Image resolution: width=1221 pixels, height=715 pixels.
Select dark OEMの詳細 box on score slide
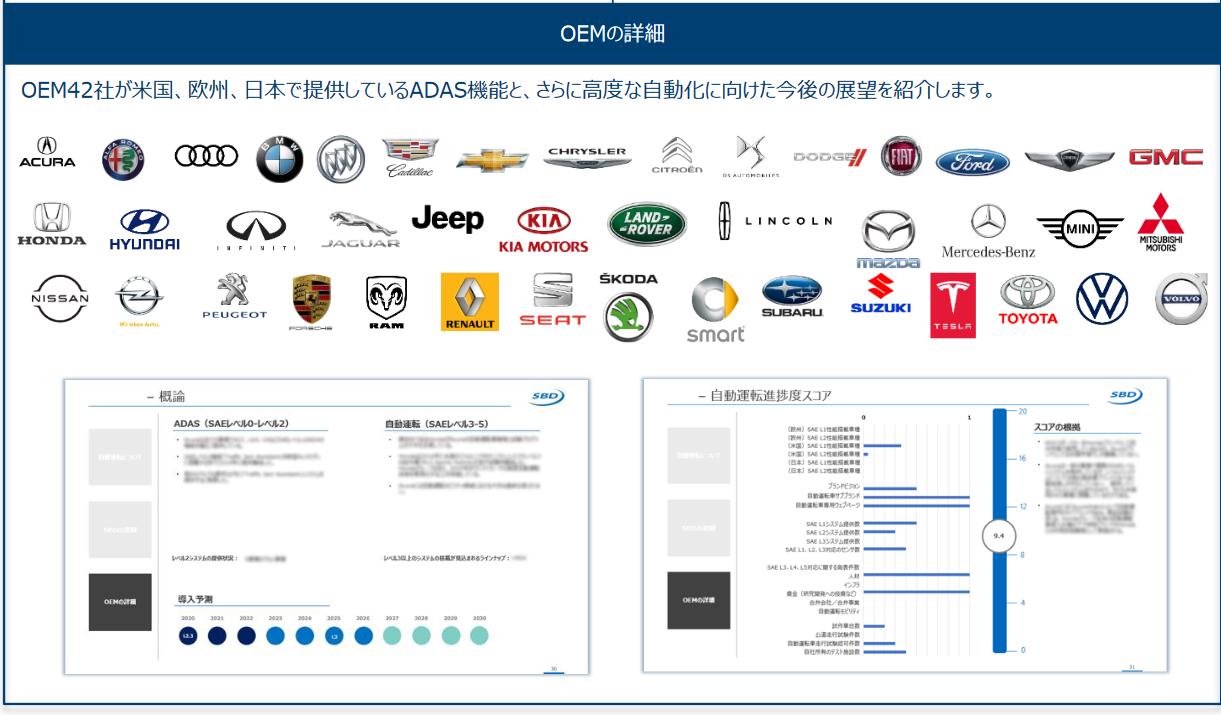[x=699, y=600]
